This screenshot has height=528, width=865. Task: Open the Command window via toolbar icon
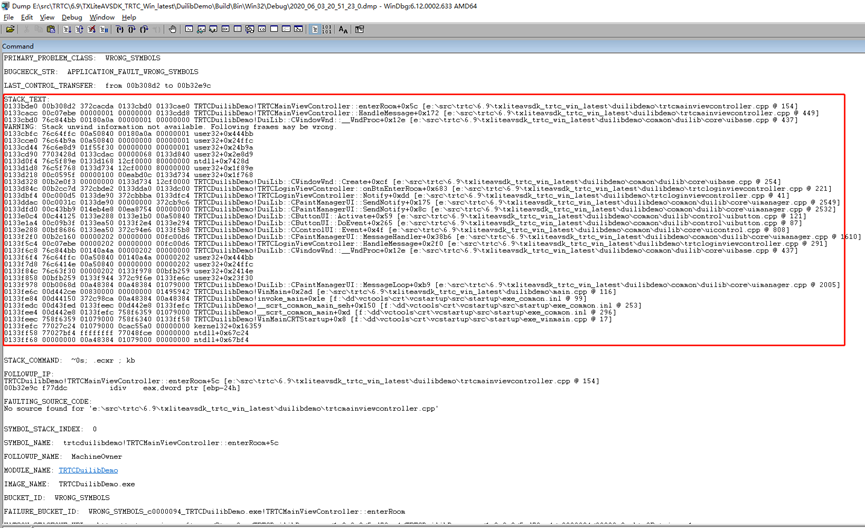[x=189, y=29]
